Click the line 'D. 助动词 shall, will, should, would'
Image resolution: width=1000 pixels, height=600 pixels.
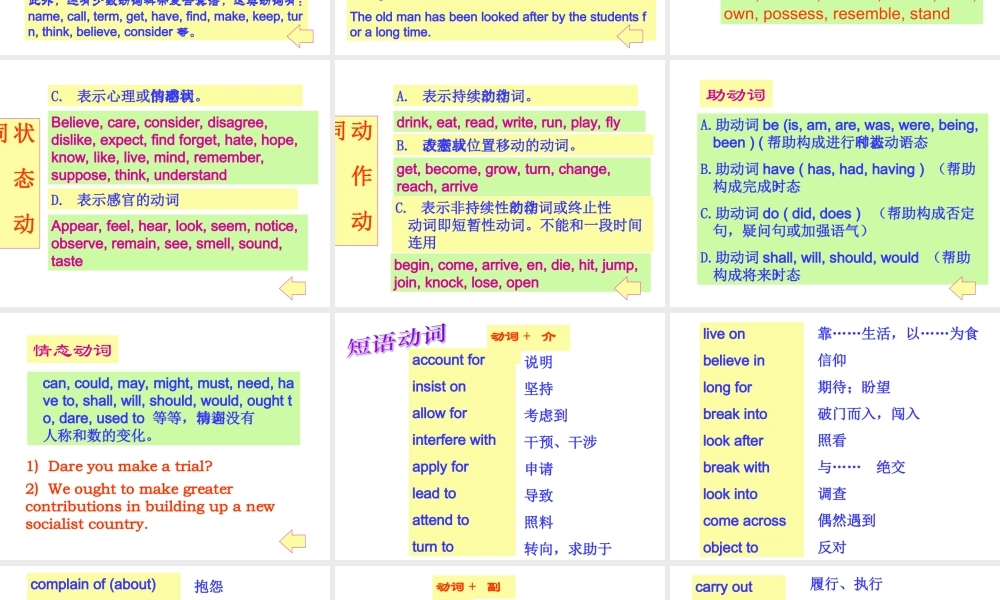pos(835,266)
